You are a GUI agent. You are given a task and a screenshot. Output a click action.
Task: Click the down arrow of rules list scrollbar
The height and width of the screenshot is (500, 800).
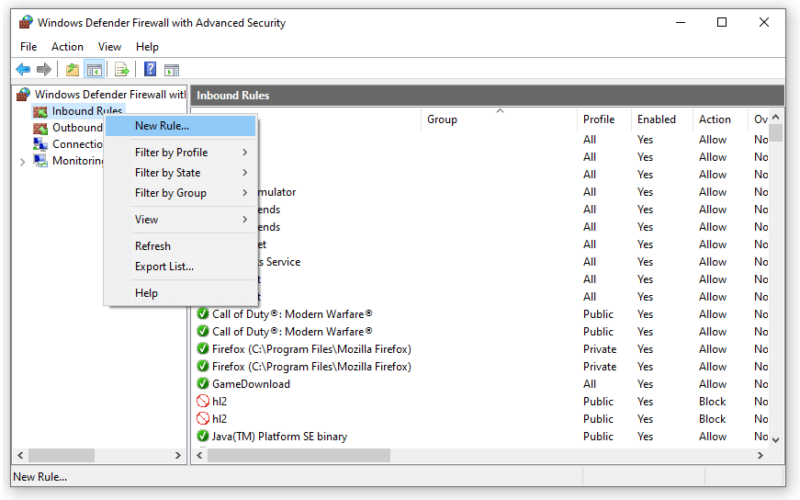776,440
